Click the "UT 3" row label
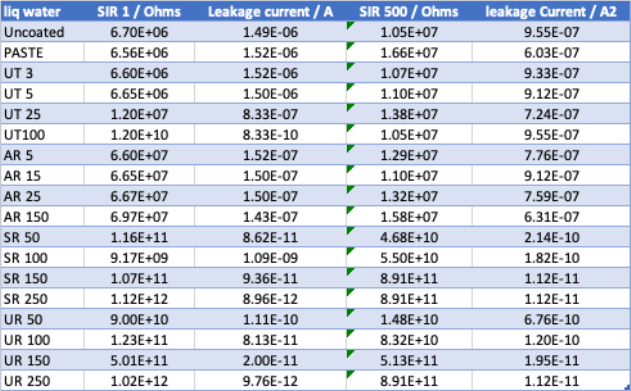This screenshot has height=391, width=631. point(19,73)
